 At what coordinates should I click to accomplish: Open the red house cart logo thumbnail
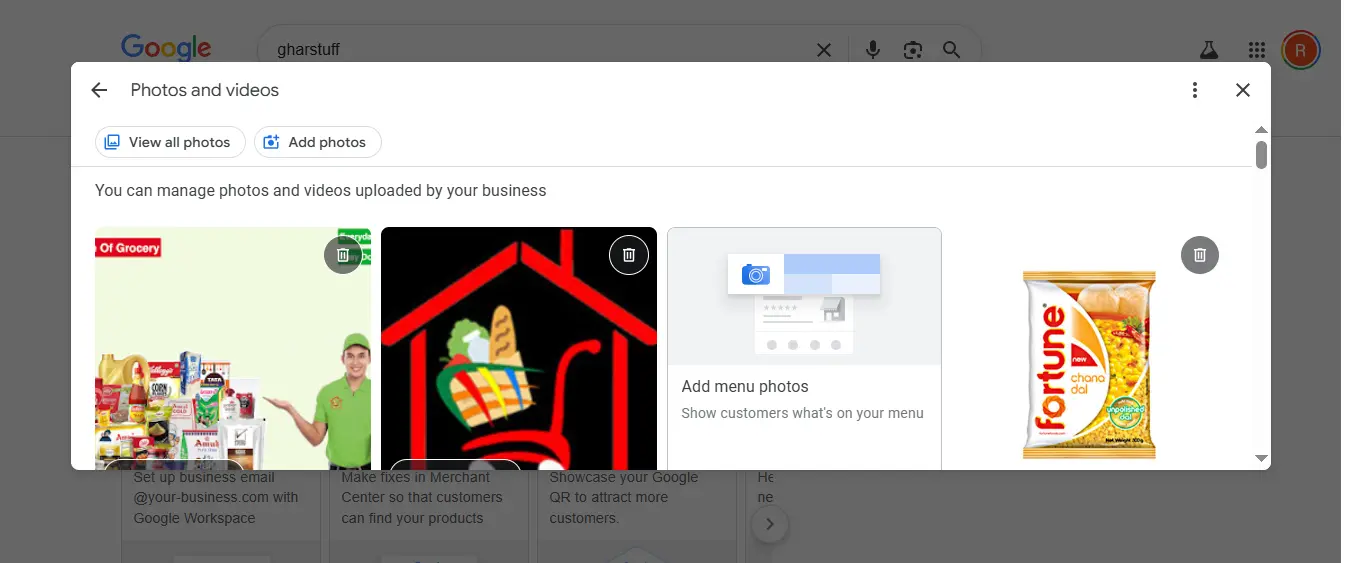pyautogui.click(x=519, y=348)
